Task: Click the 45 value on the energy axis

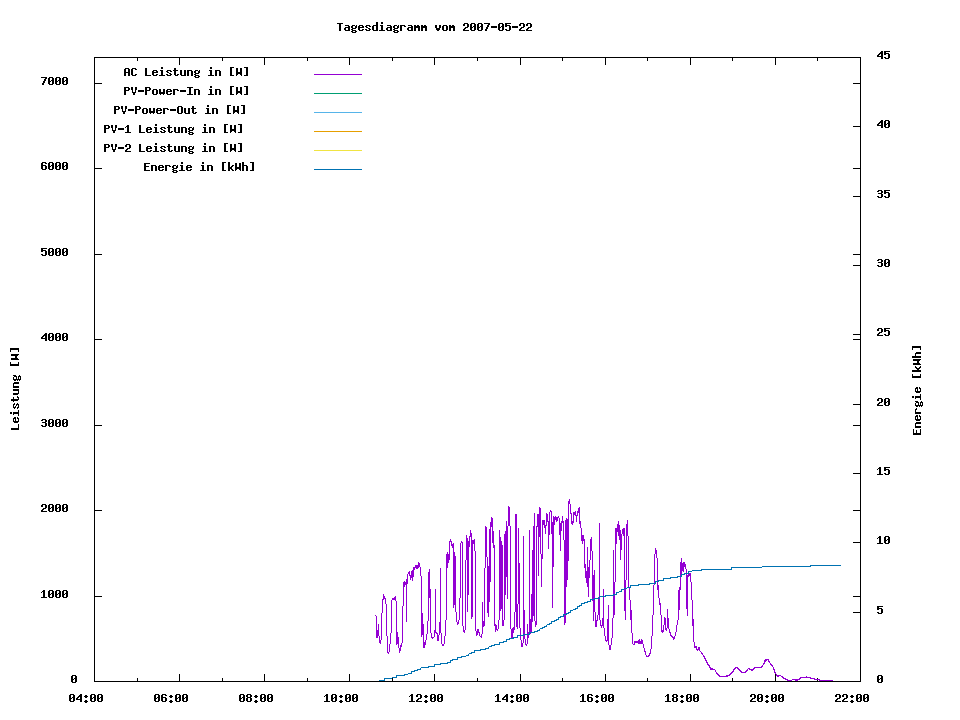Action: [x=883, y=55]
